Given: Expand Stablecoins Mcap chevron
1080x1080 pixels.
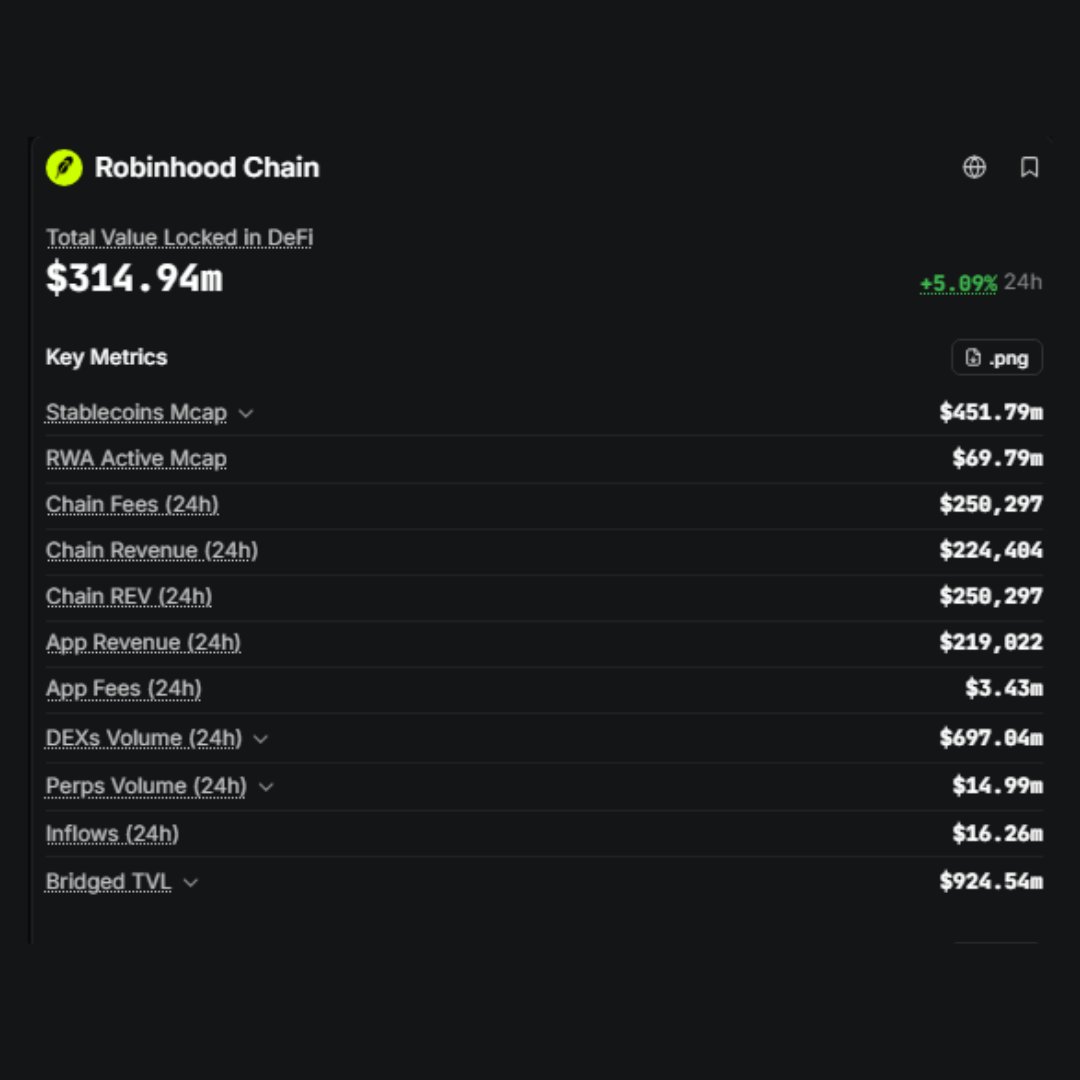Looking at the screenshot, I should (x=246, y=413).
